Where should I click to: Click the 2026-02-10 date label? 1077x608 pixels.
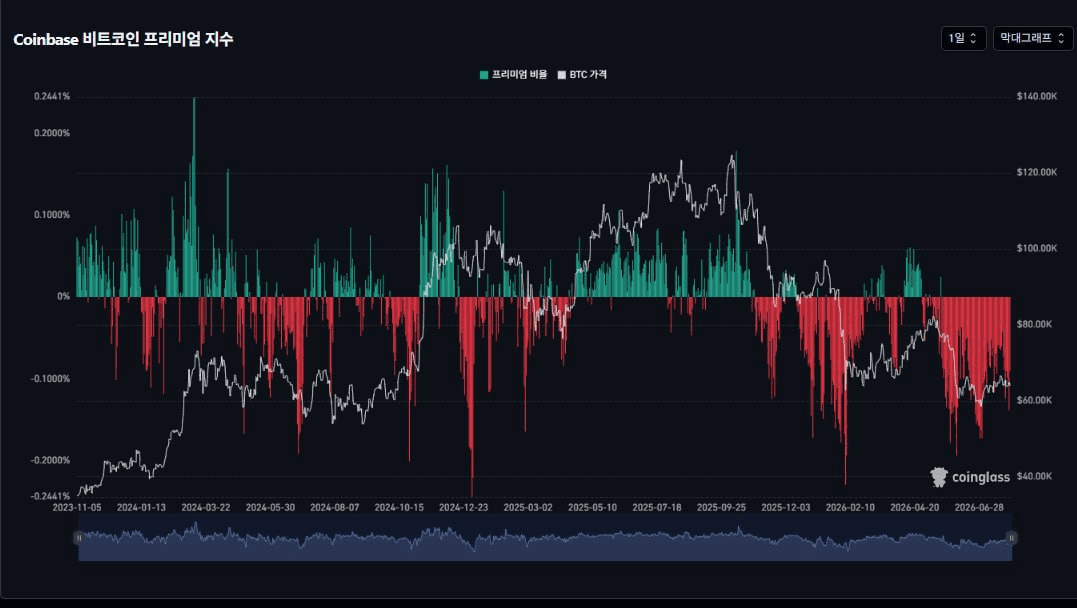[850, 507]
